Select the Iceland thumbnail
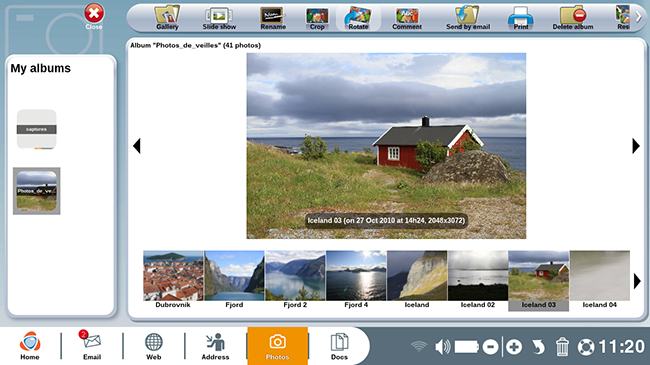This screenshot has height=365, width=650. [417, 280]
